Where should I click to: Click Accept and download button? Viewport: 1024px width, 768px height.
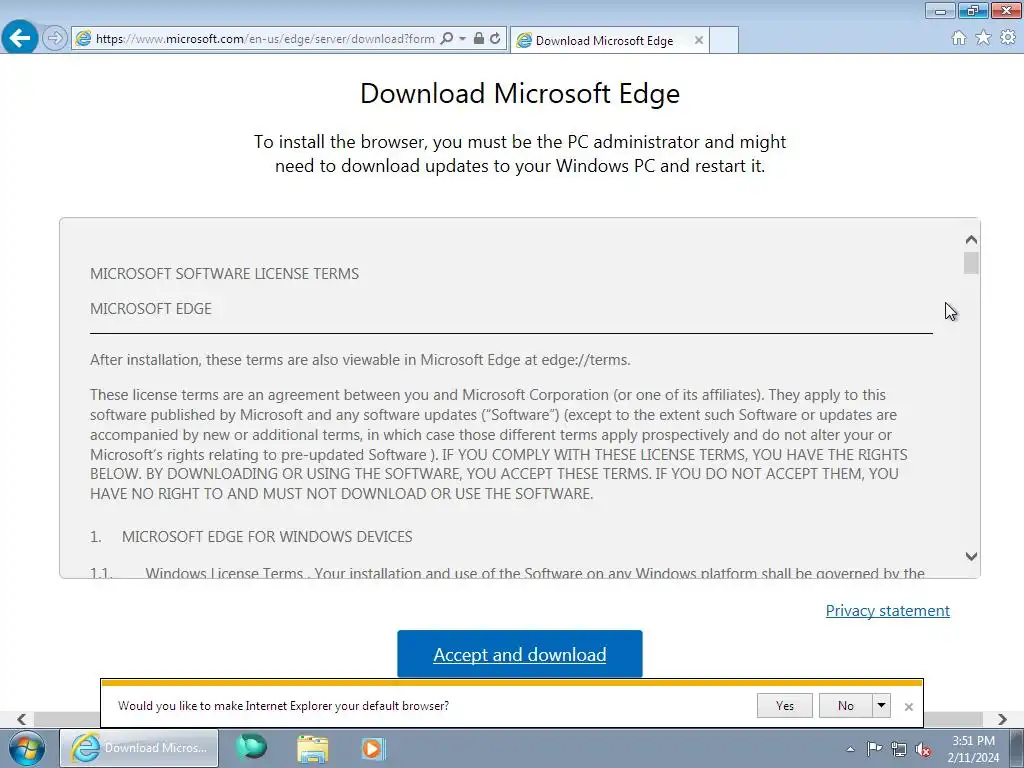coord(520,654)
